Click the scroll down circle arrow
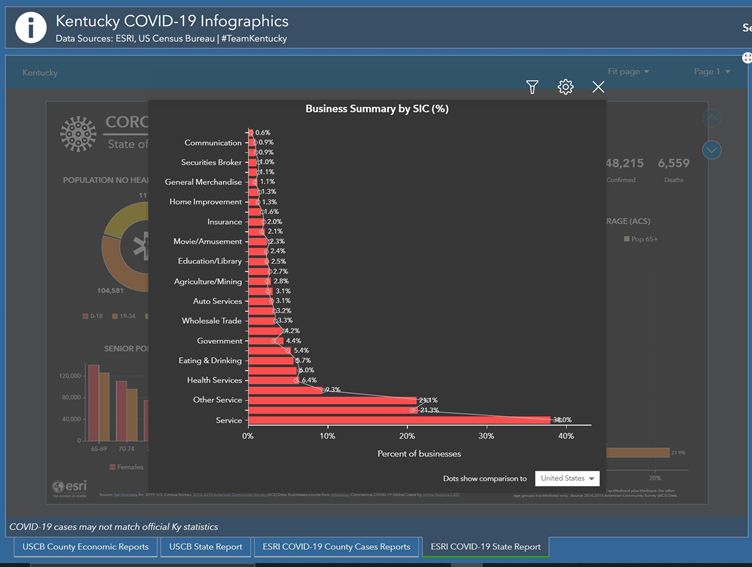 [x=712, y=150]
